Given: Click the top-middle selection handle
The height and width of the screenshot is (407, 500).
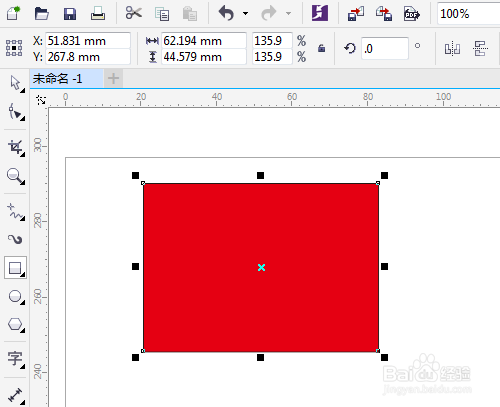Looking at the screenshot, I should pos(260,175).
